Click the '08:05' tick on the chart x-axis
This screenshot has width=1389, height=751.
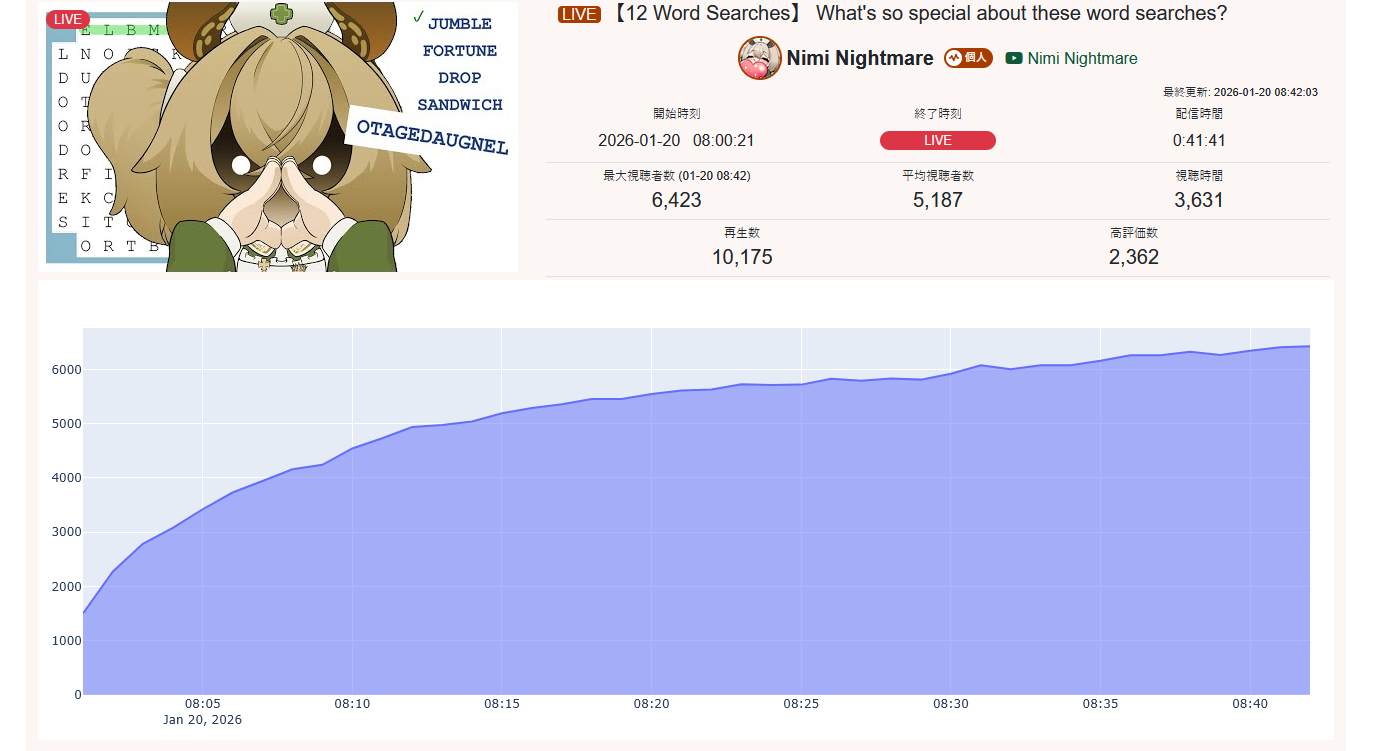202,704
